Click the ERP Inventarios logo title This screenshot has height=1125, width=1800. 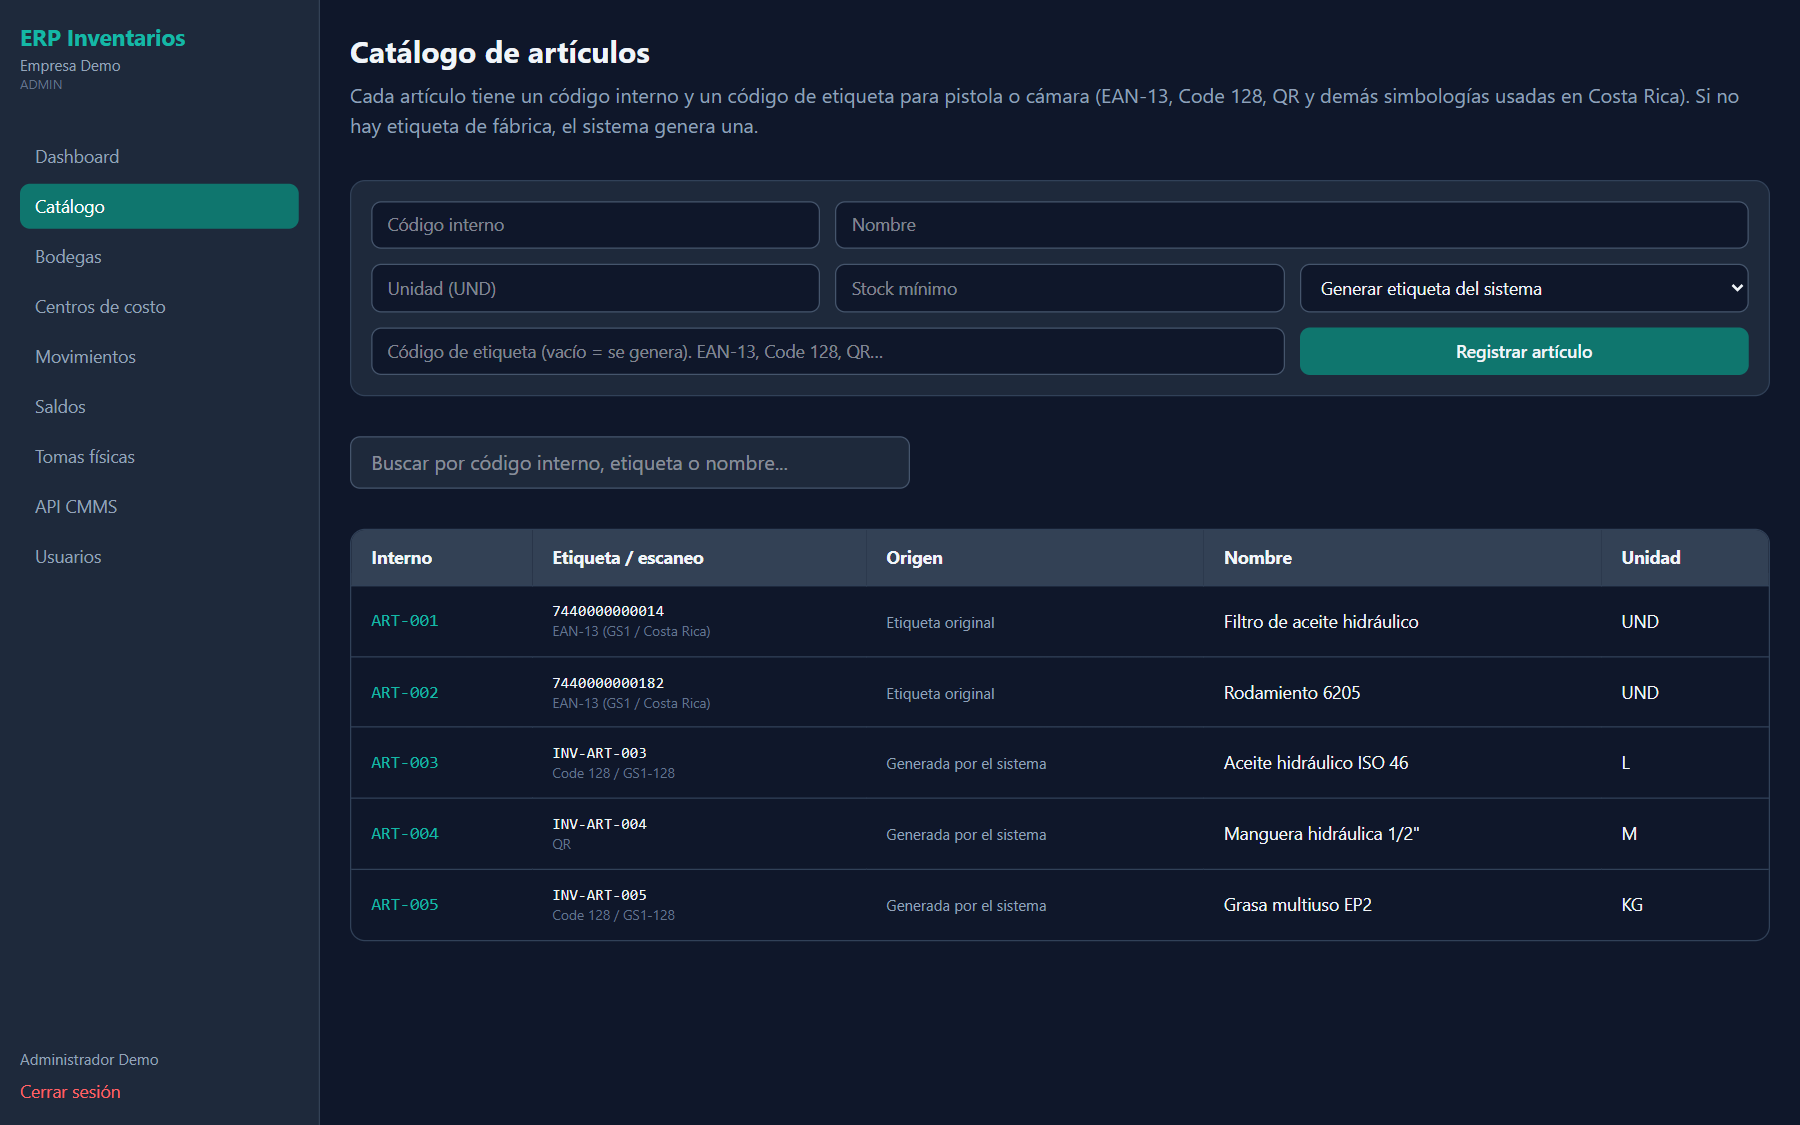click(102, 38)
